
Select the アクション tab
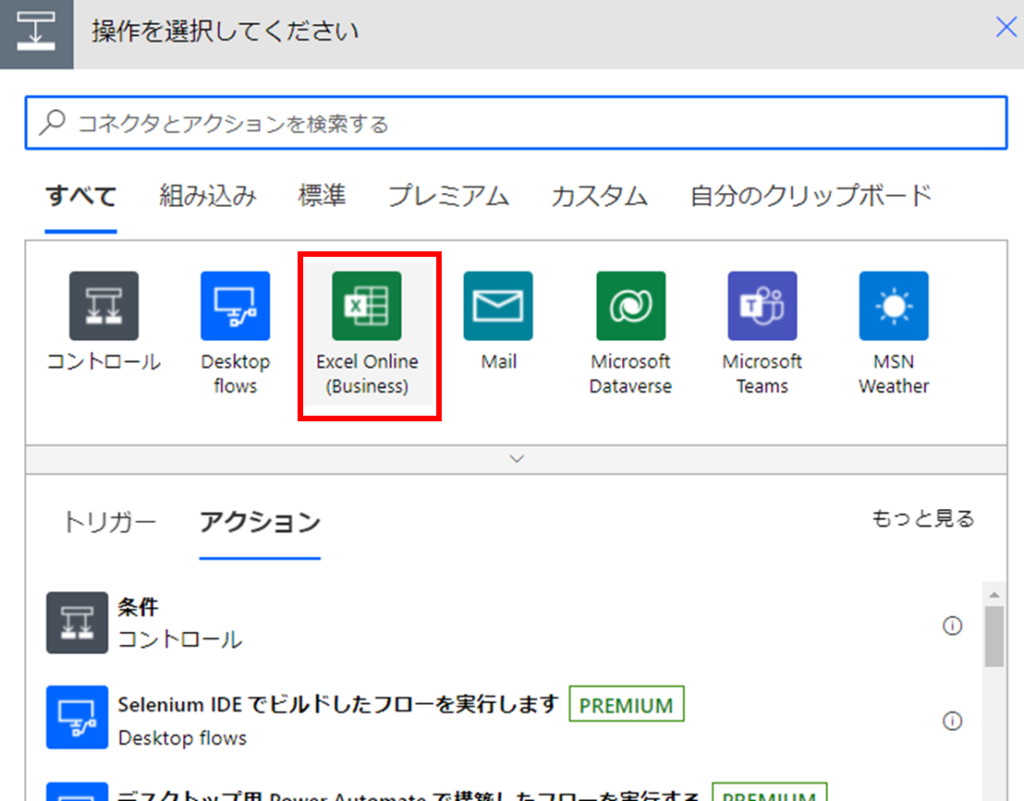(260, 522)
